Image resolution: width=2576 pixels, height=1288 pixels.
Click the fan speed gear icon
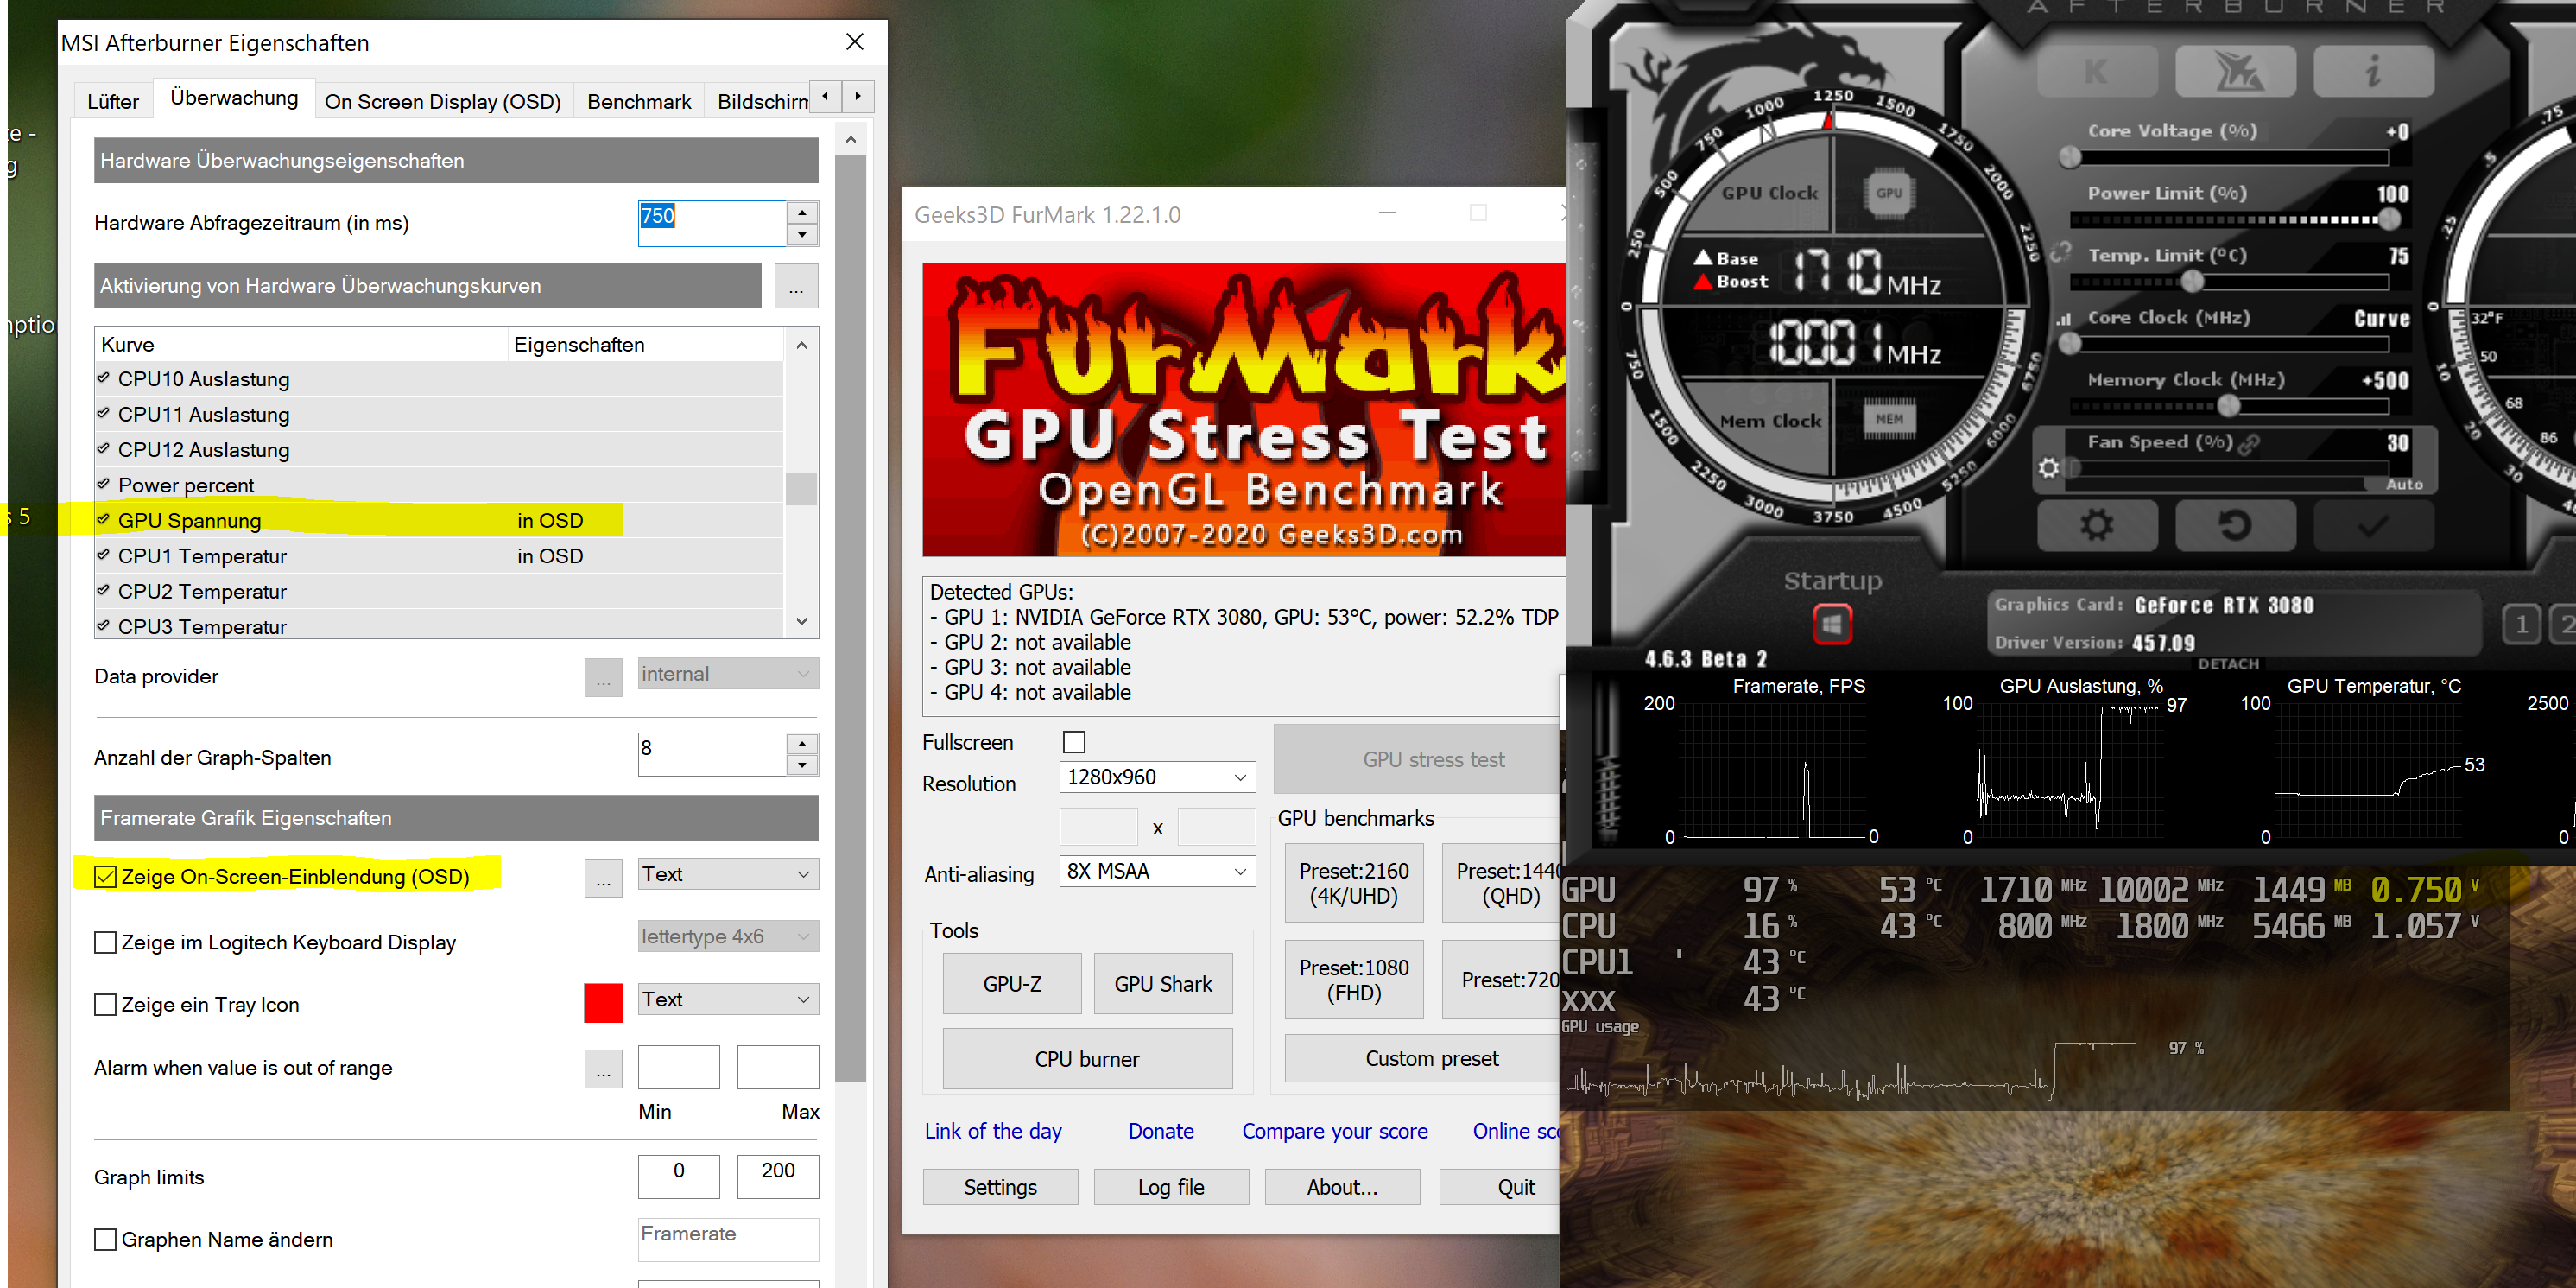tap(2048, 467)
